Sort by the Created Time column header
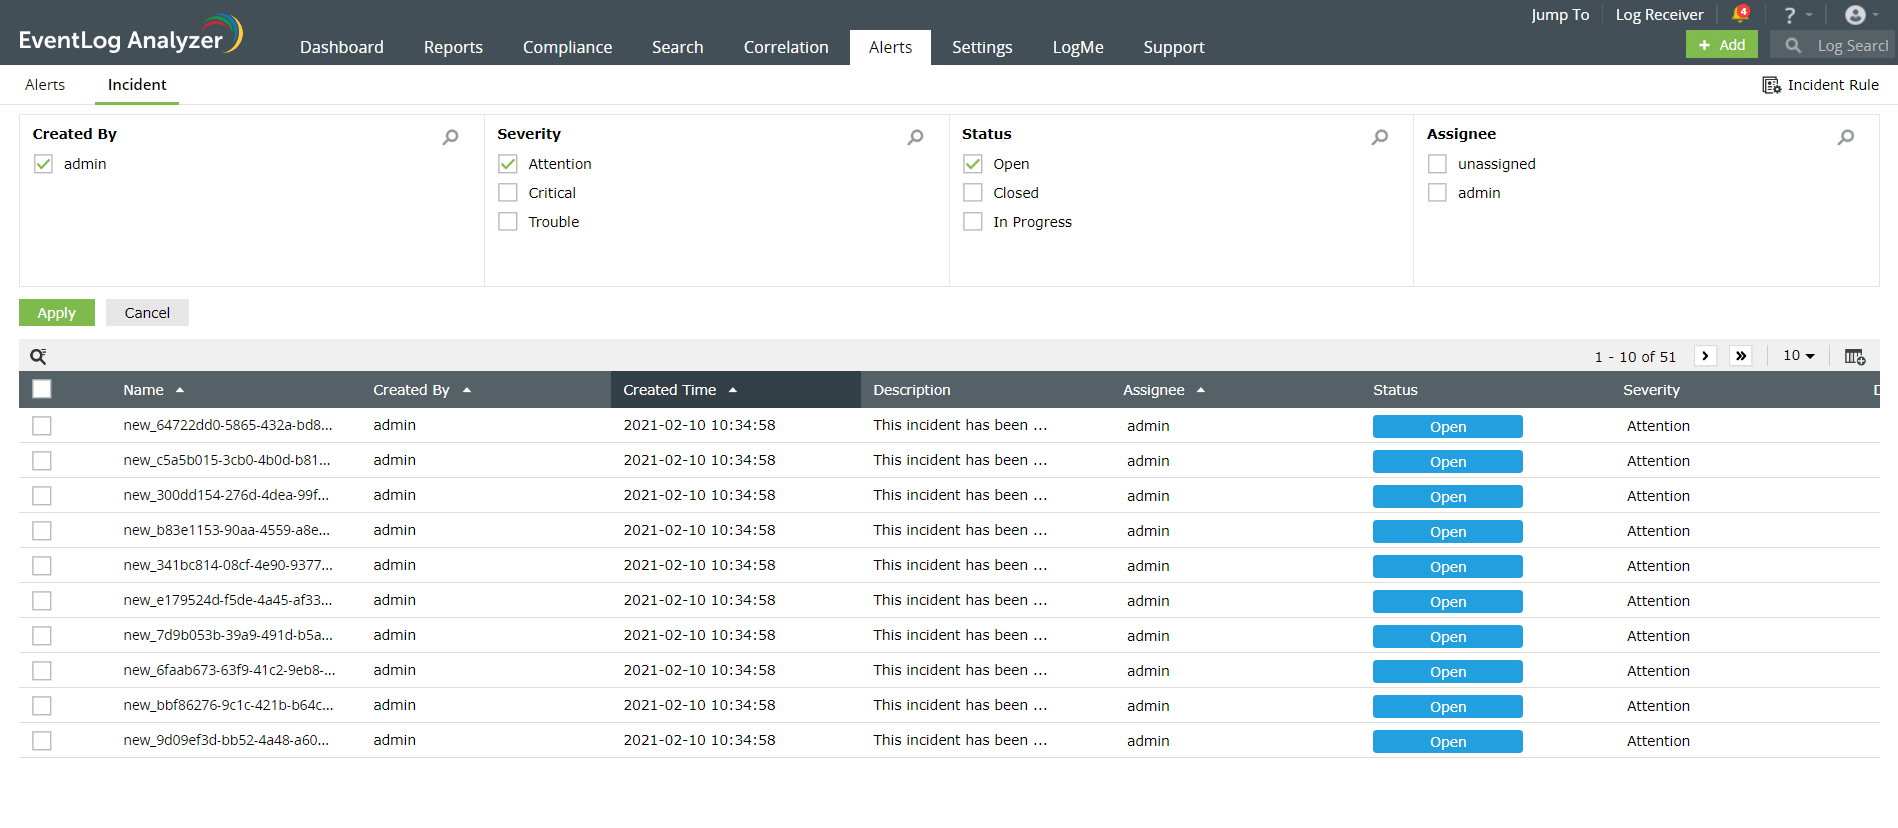 [x=670, y=390]
